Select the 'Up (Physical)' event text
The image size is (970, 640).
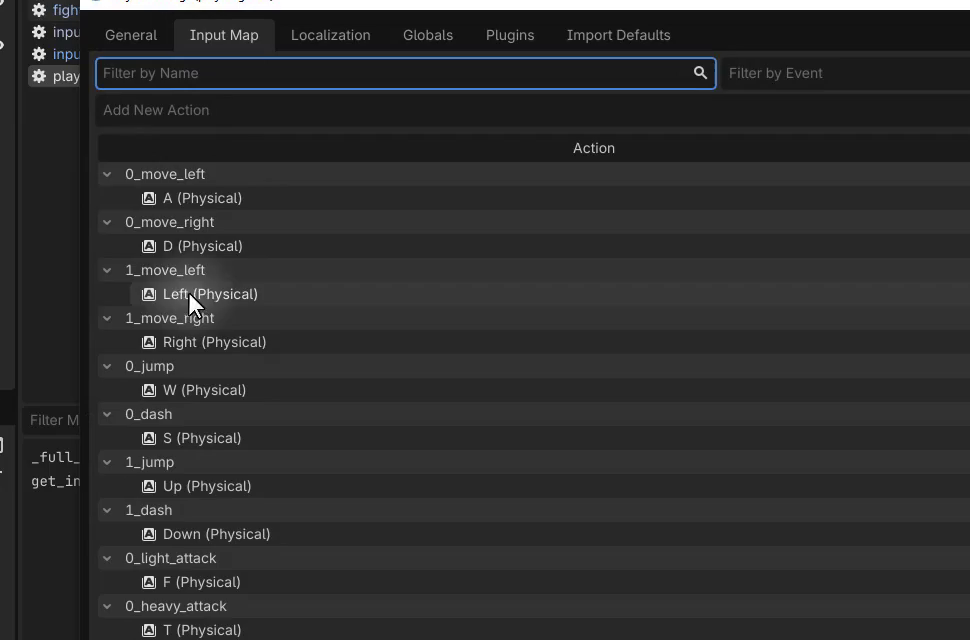pos(207,487)
